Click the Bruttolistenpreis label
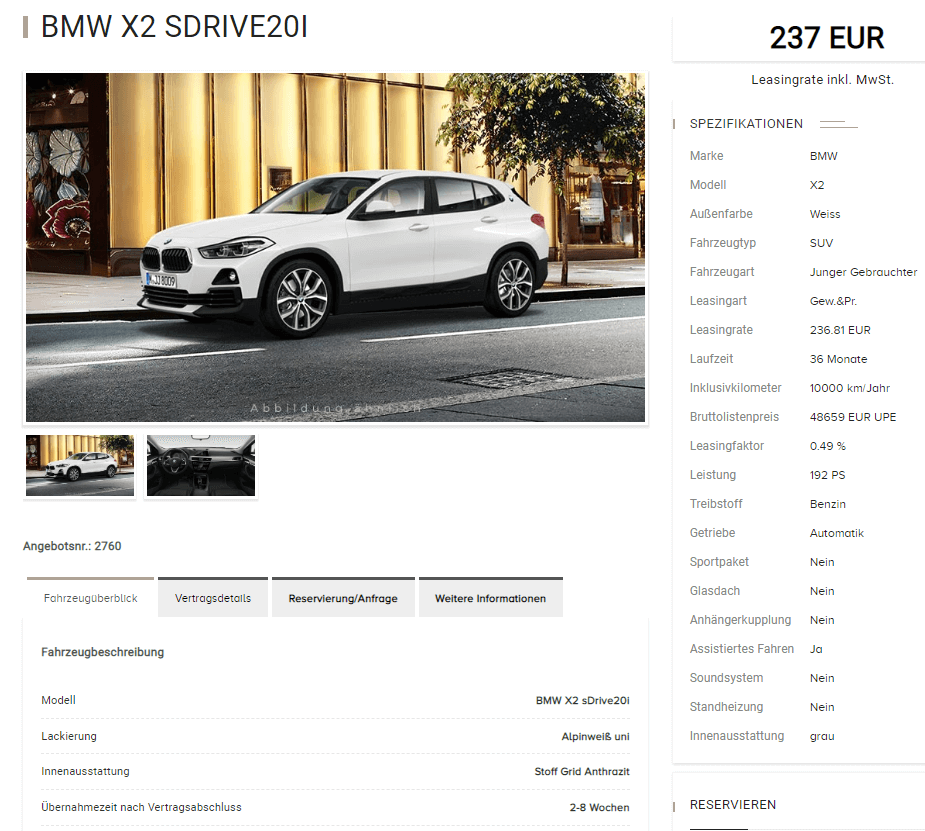925x831 pixels. 734,417
